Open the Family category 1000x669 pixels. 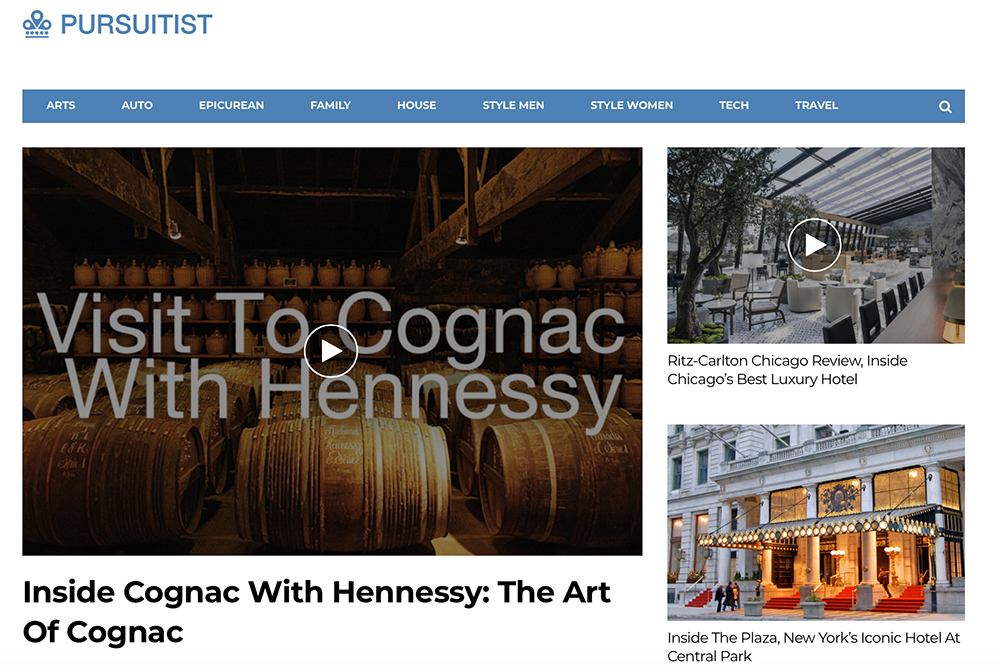coord(330,105)
